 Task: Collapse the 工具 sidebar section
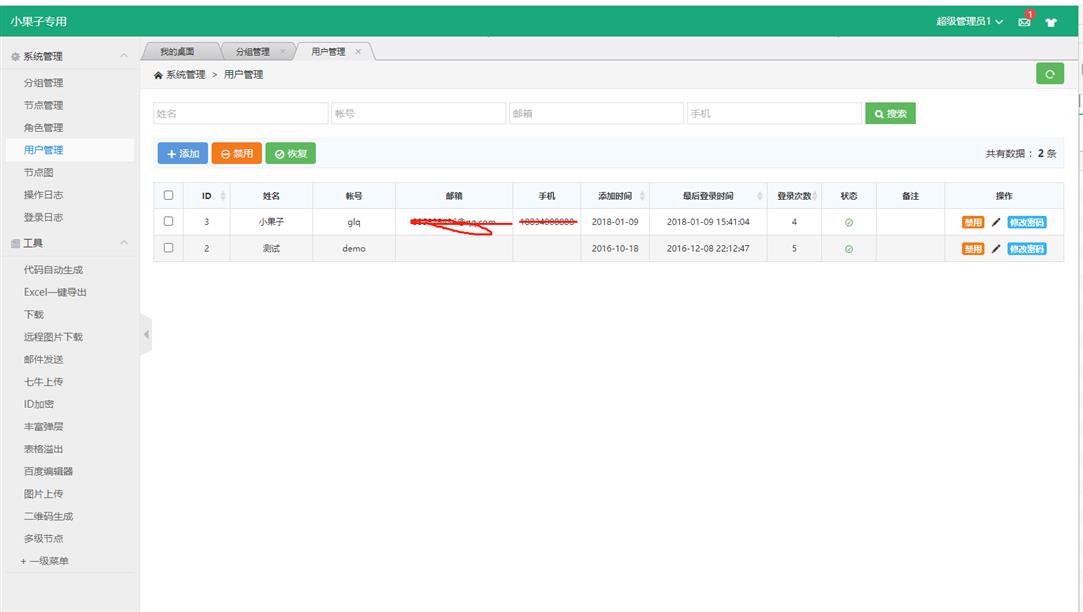123,243
